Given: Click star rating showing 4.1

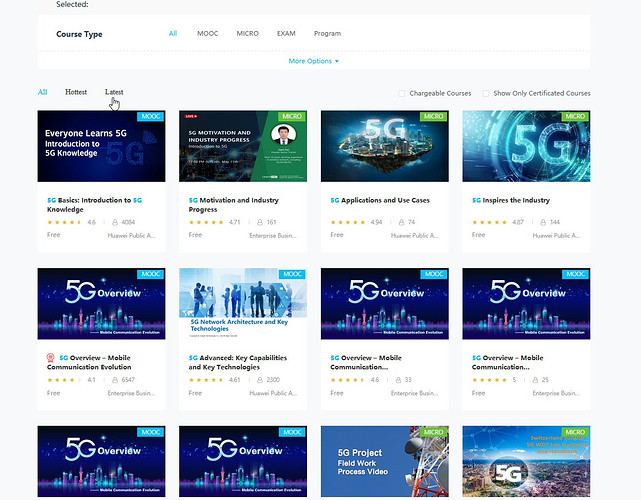Looking at the screenshot, I should point(64,380).
